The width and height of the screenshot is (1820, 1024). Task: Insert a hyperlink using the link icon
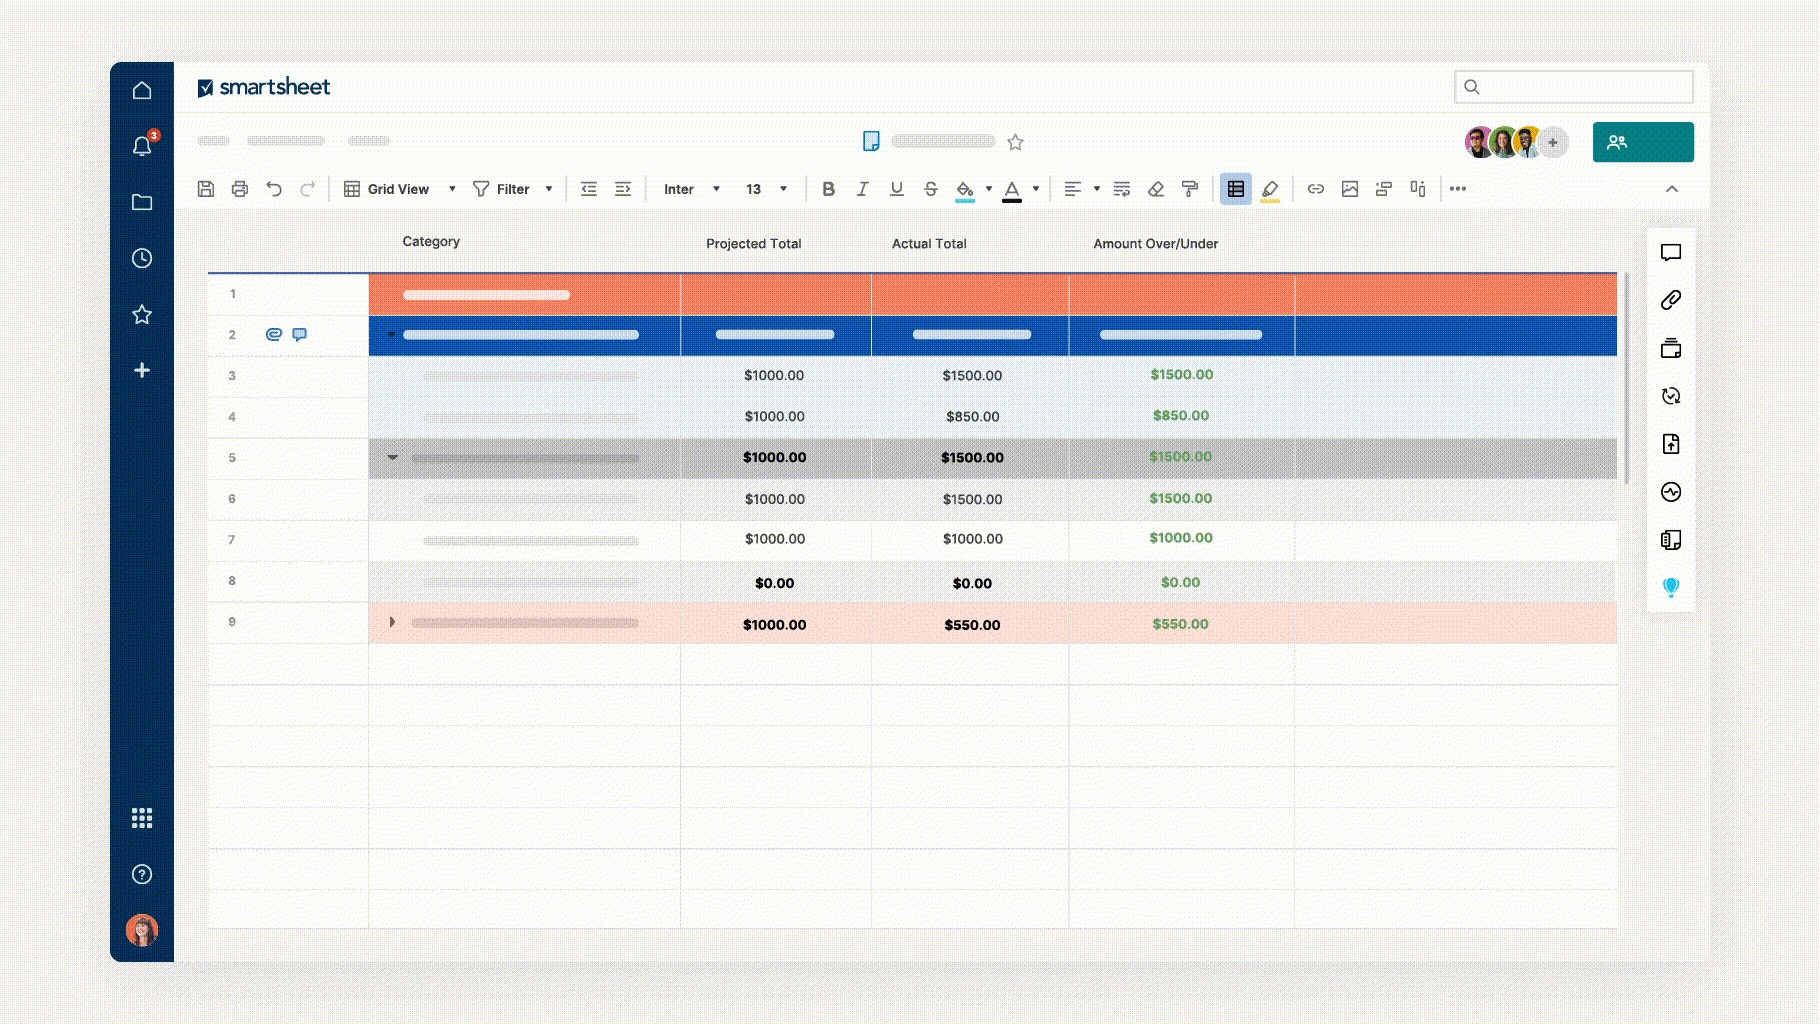1315,188
